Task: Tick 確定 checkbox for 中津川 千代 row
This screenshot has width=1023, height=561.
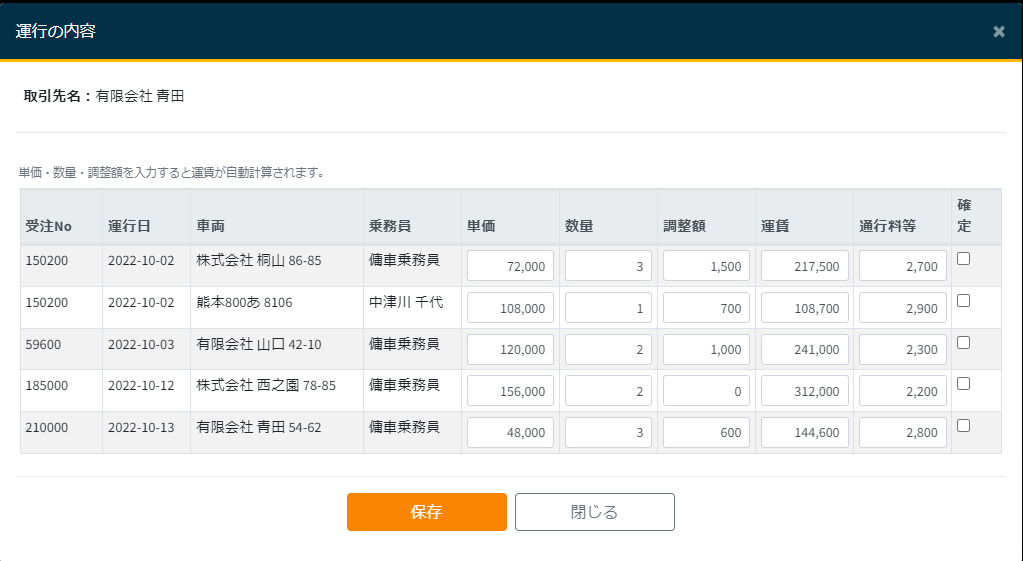Action: 963,300
